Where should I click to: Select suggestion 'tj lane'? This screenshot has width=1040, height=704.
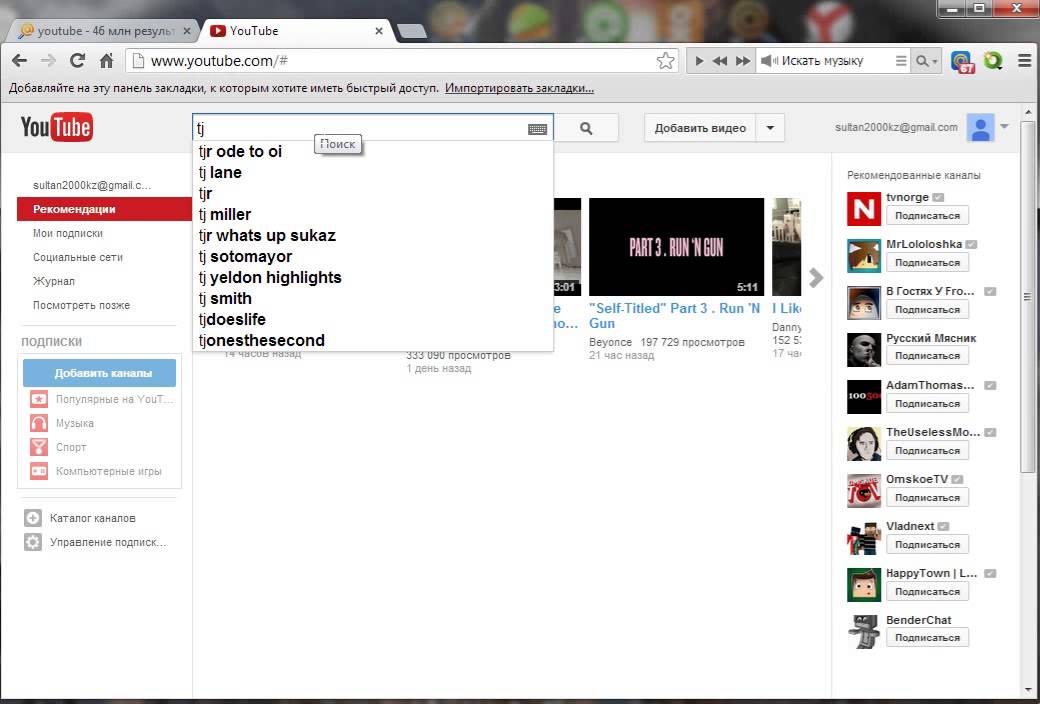[373, 173]
